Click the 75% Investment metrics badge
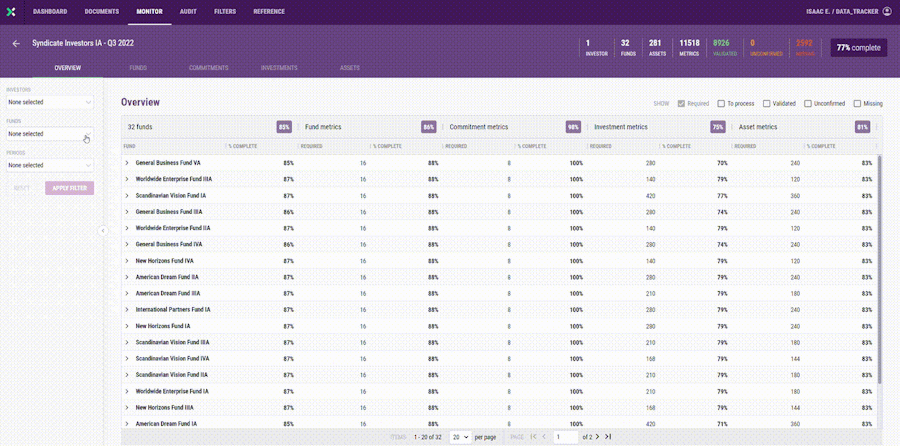Viewport: 900px width, 446px height. point(718,127)
